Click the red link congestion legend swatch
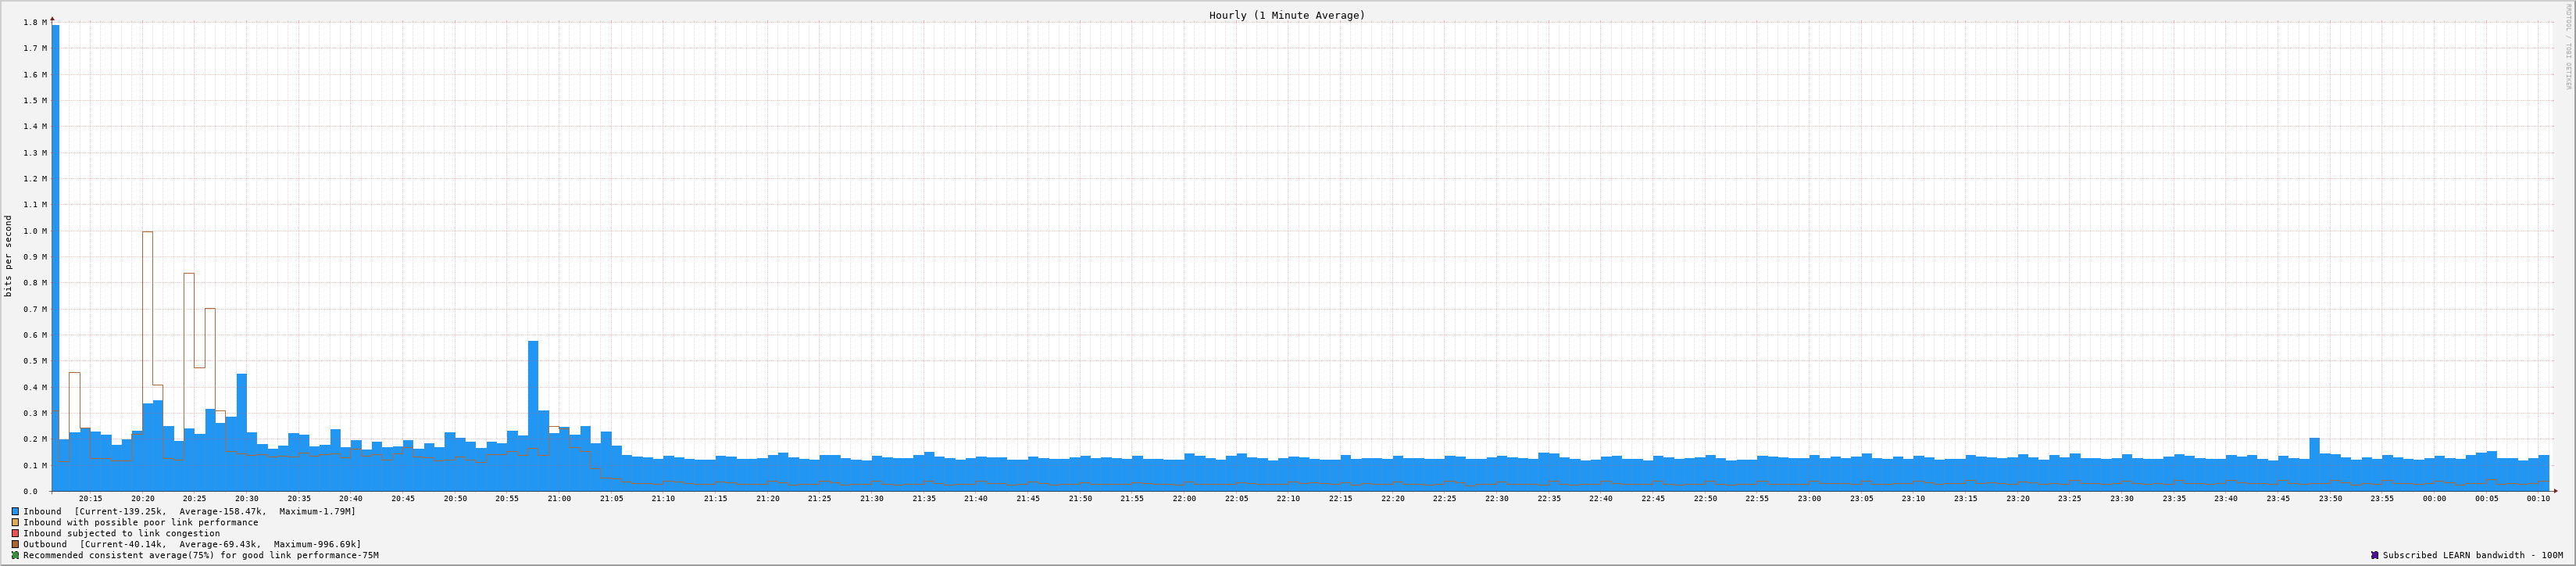 point(15,533)
